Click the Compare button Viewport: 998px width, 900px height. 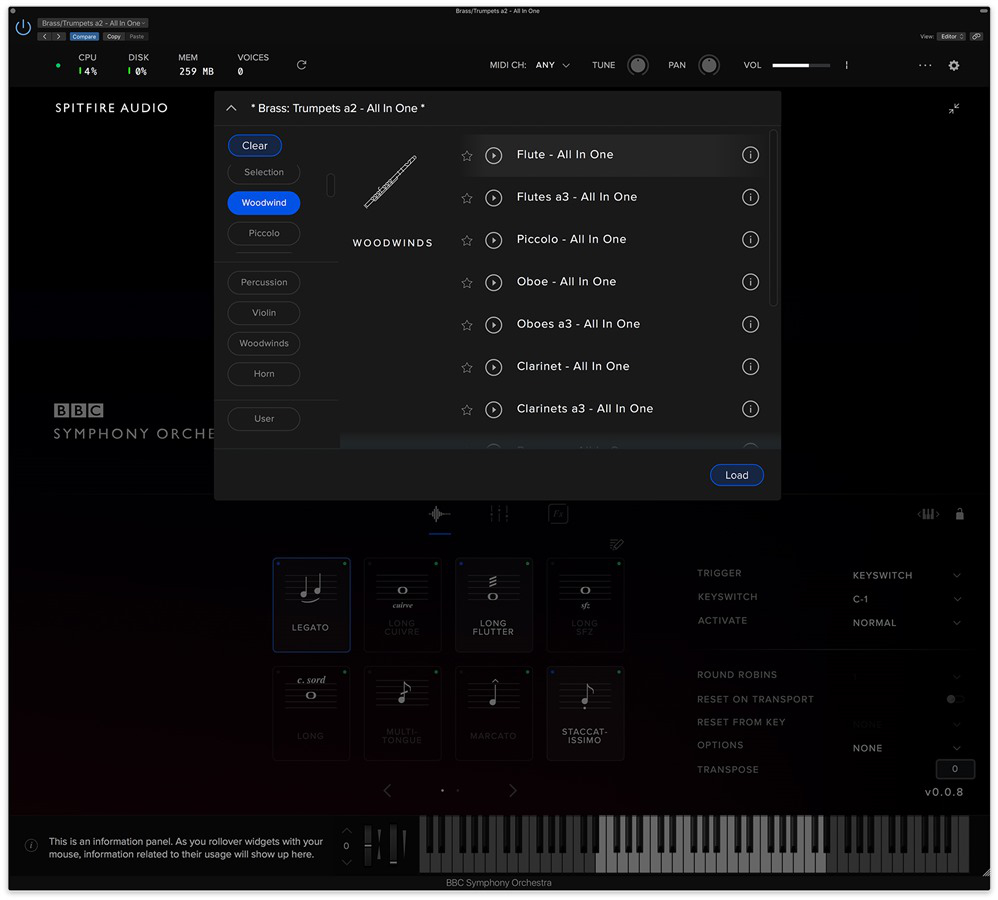tap(84, 37)
